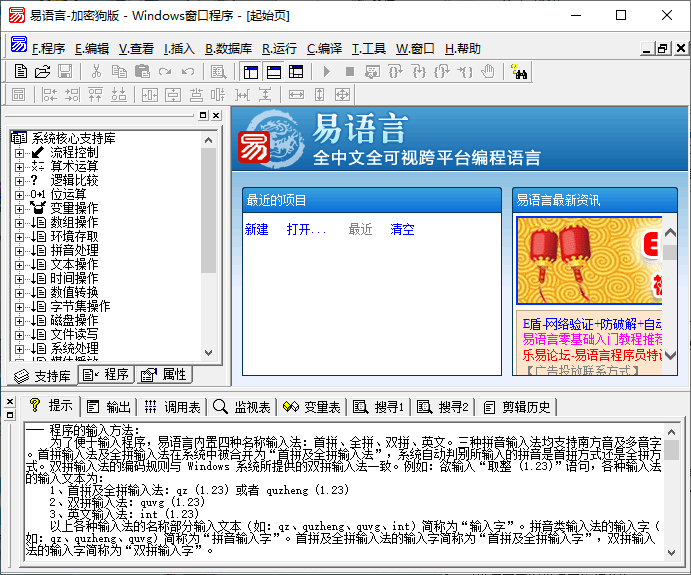Expand the 系统处理 tree node
Viewport: 691px width, 575px height.
[19, 349]
